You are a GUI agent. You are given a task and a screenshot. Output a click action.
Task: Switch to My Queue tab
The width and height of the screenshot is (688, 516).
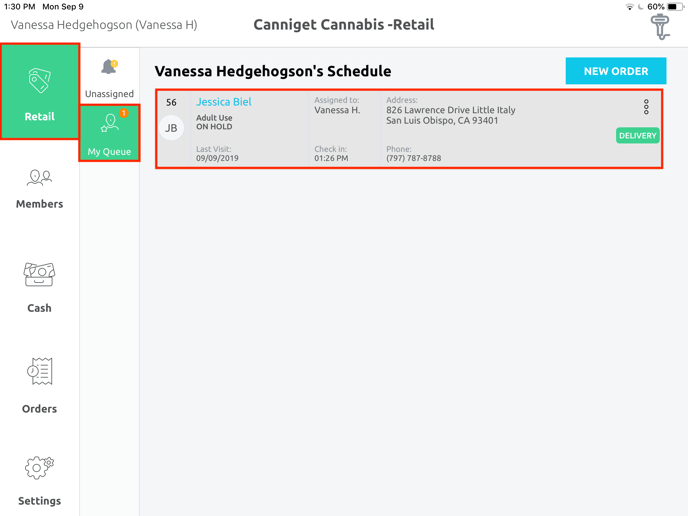110,133
